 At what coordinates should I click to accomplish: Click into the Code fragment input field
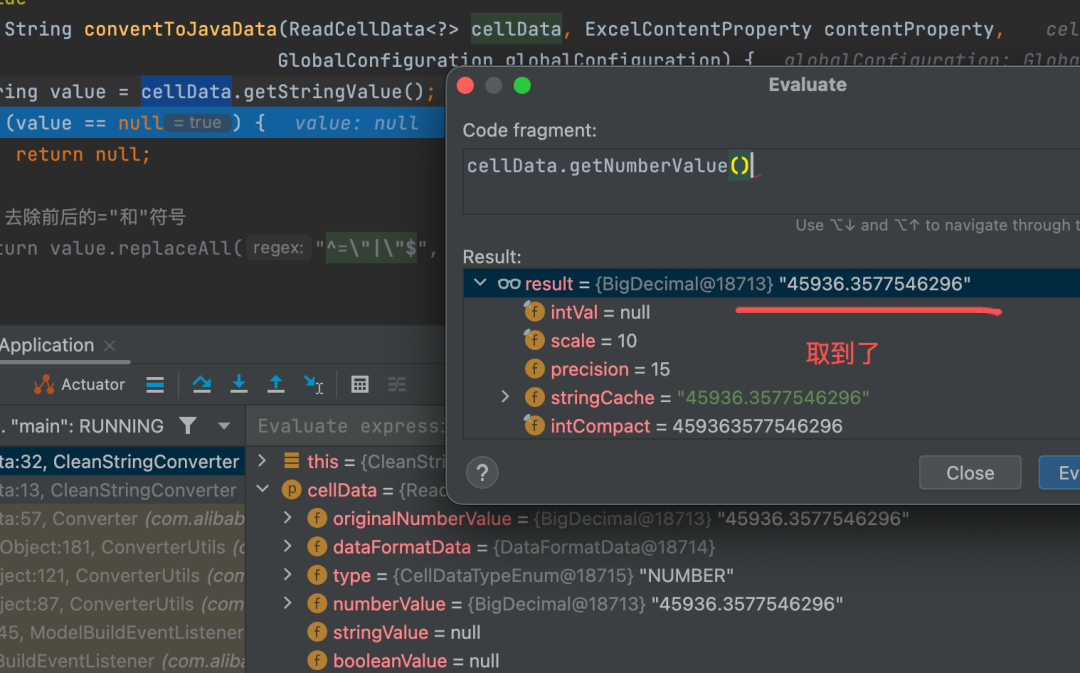[x=771, y=181]
